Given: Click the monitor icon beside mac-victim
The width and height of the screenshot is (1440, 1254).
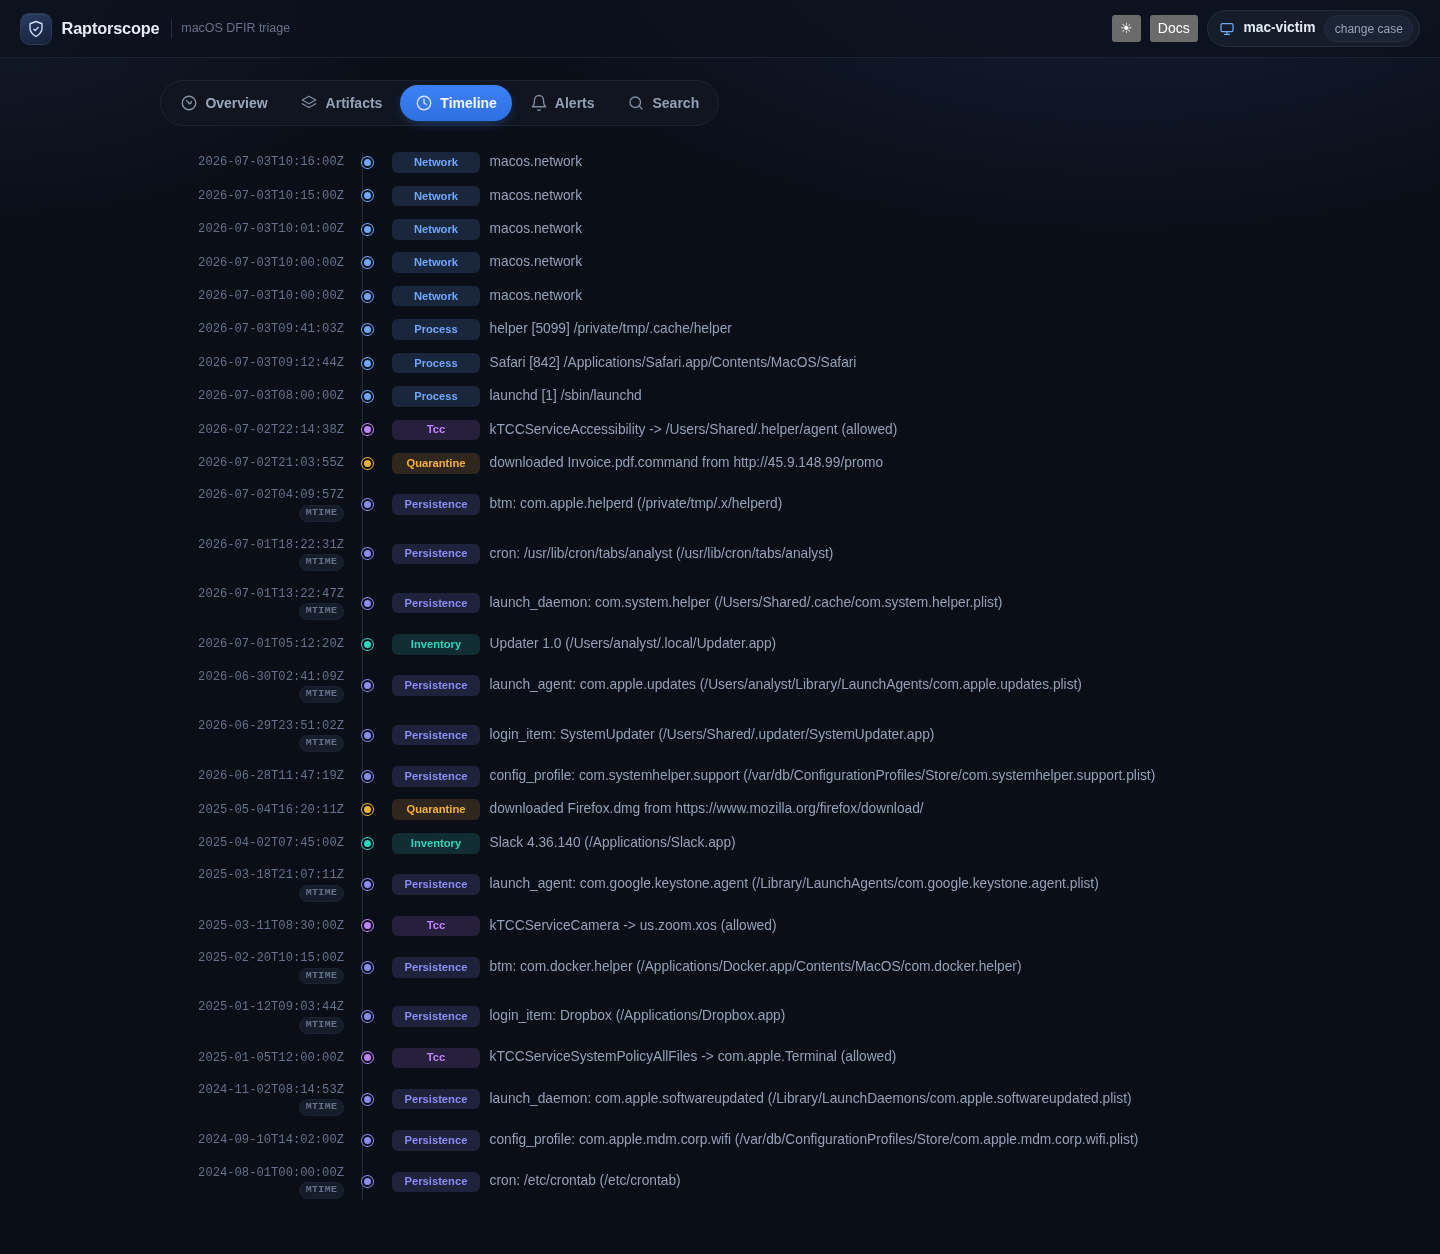Looking at the screenshot, I should (x=1227, y=28).
